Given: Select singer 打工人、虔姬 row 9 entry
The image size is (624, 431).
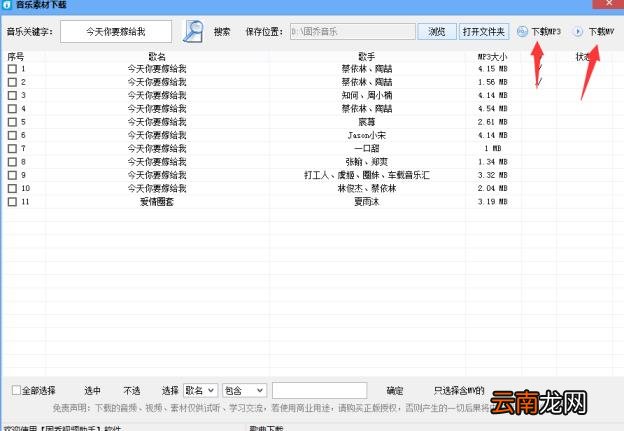Looking at the screenshot, I should pos(367,175).
